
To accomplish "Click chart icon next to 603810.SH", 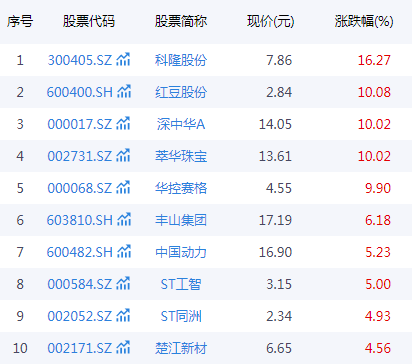I will (x=124, y=220).
